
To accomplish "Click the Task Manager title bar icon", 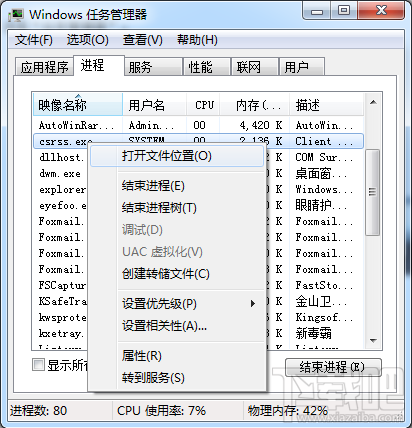I will point(17,15).
